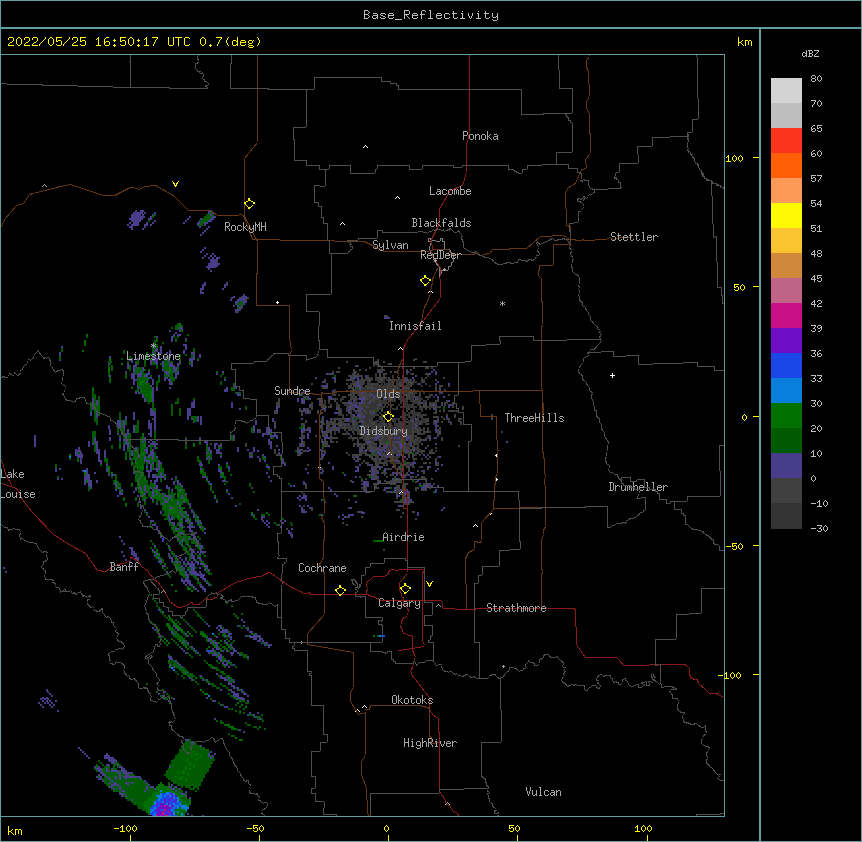Image resolution: width=862 pixels, height=842 pixels.
Task: Click the Sundre label
Action: (x=292, y=391)
